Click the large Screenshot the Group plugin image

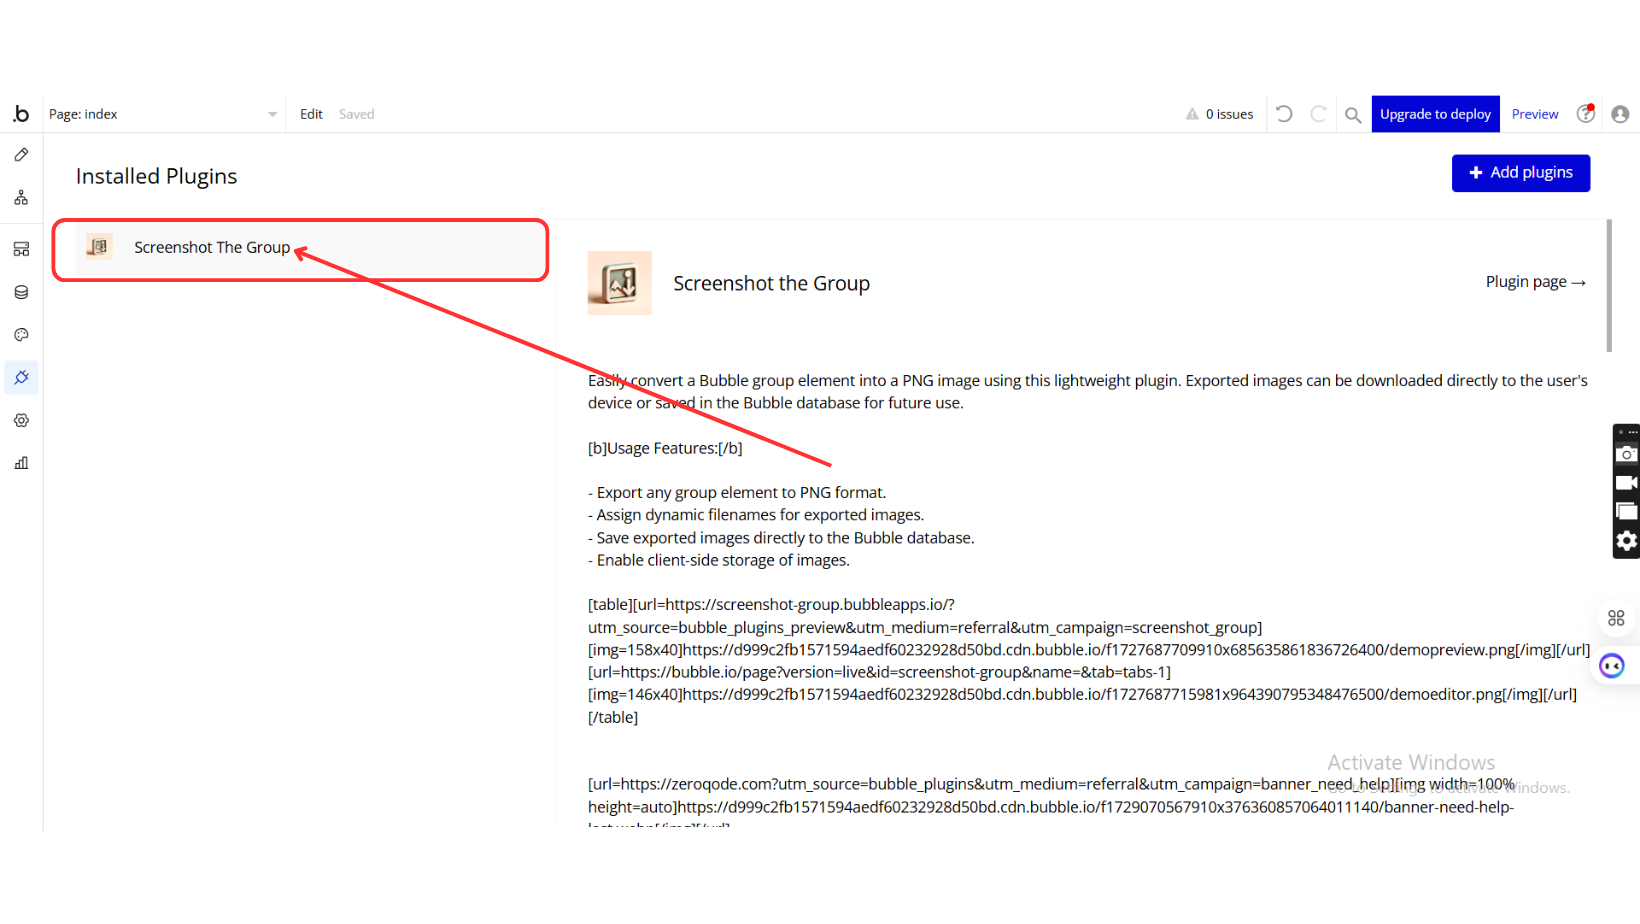[620, 283]
